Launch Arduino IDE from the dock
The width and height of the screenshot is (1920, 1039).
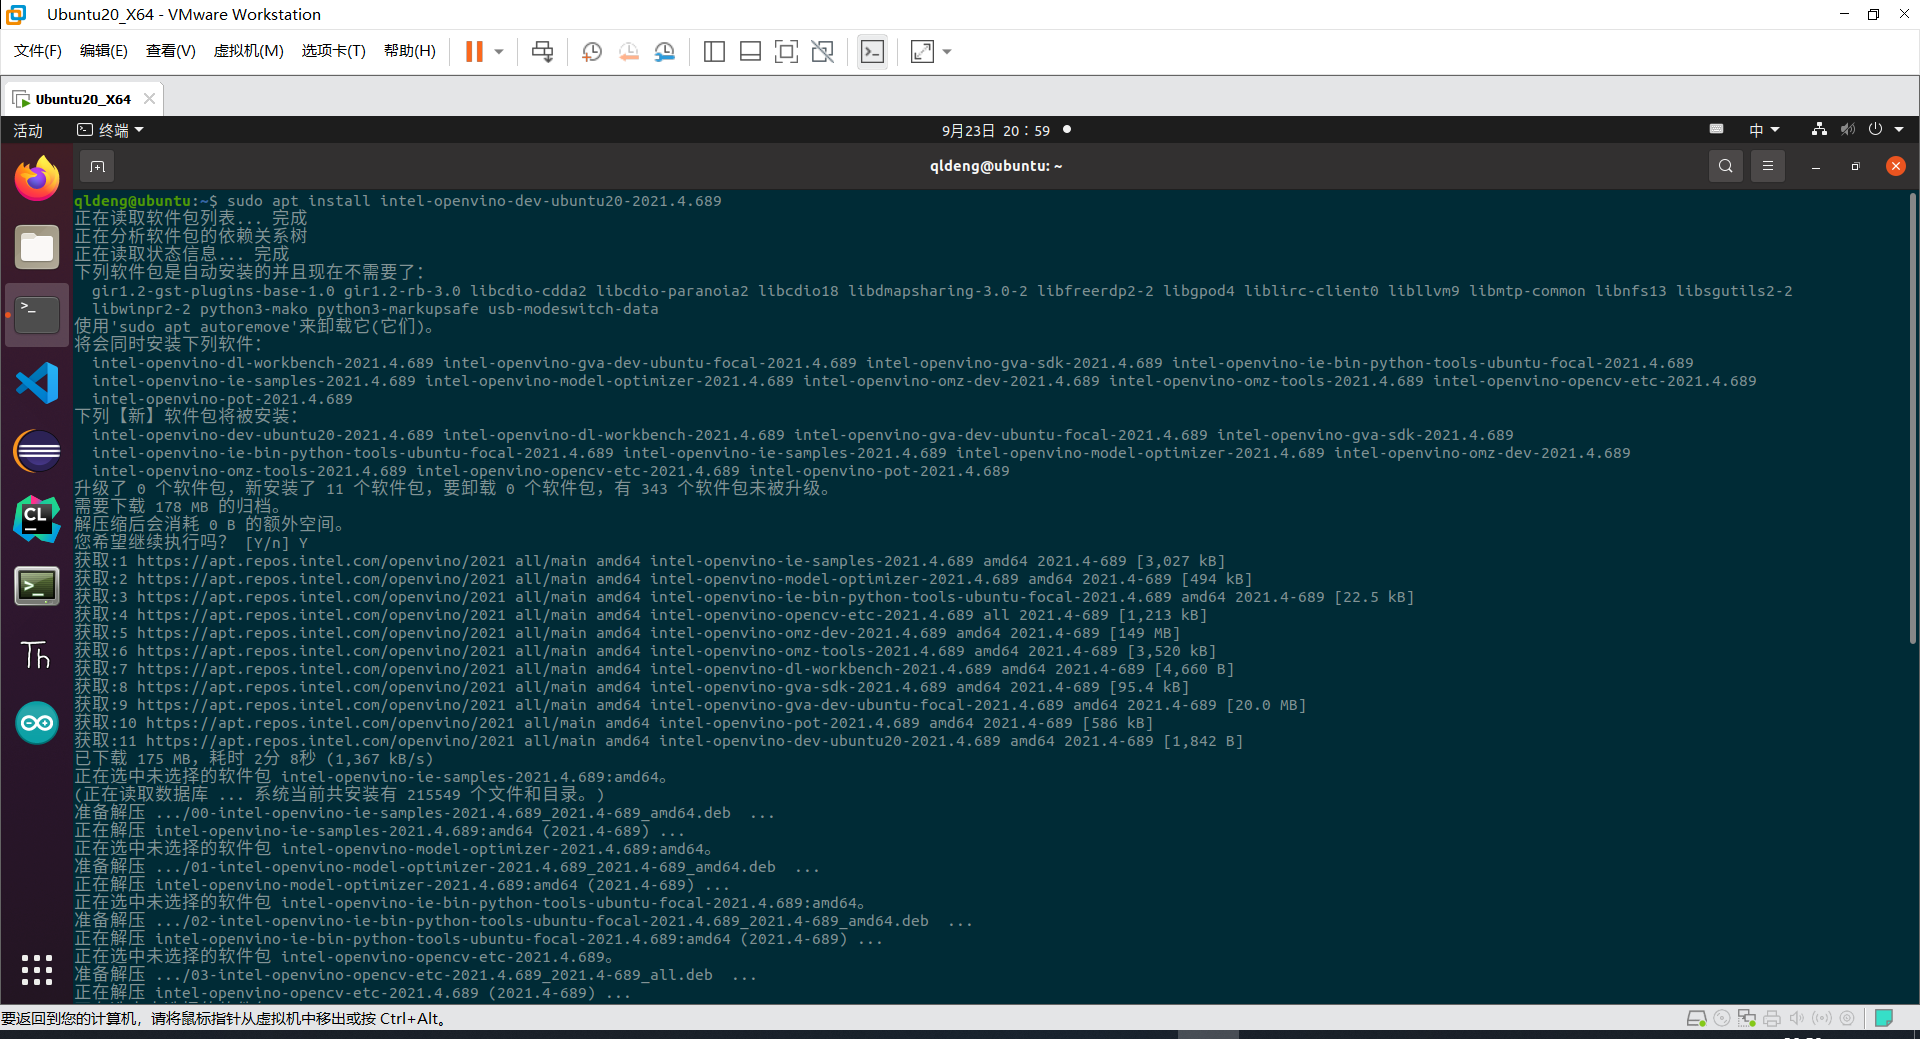(37, 723)
